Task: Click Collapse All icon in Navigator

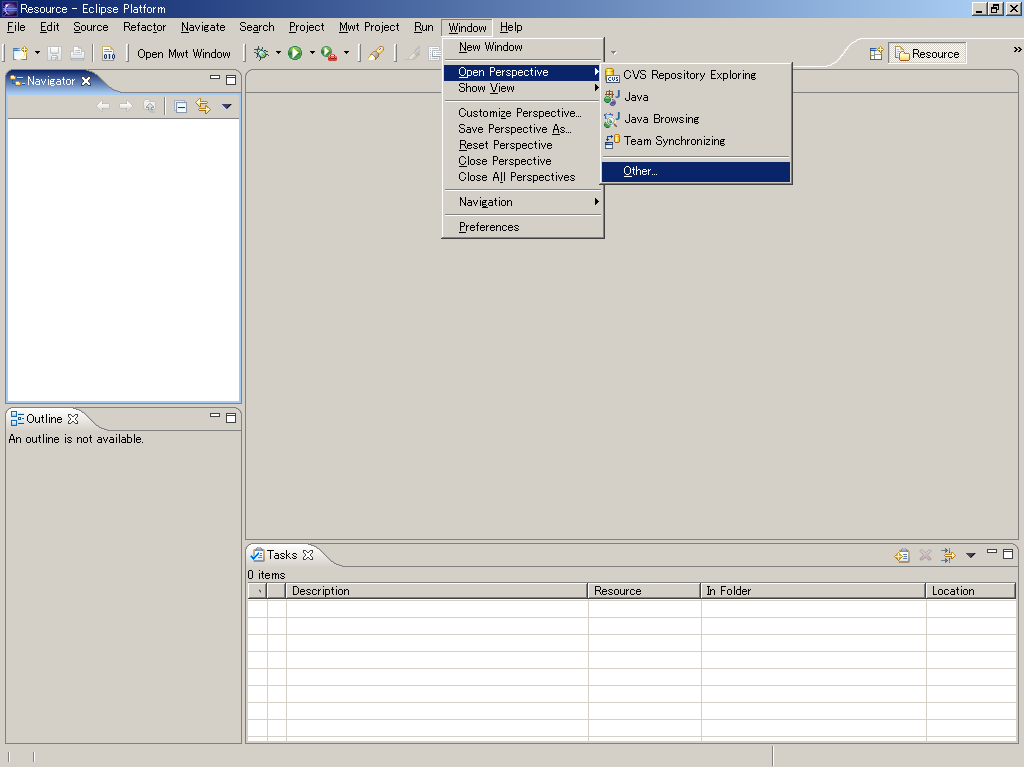Action: click(181, 106)
